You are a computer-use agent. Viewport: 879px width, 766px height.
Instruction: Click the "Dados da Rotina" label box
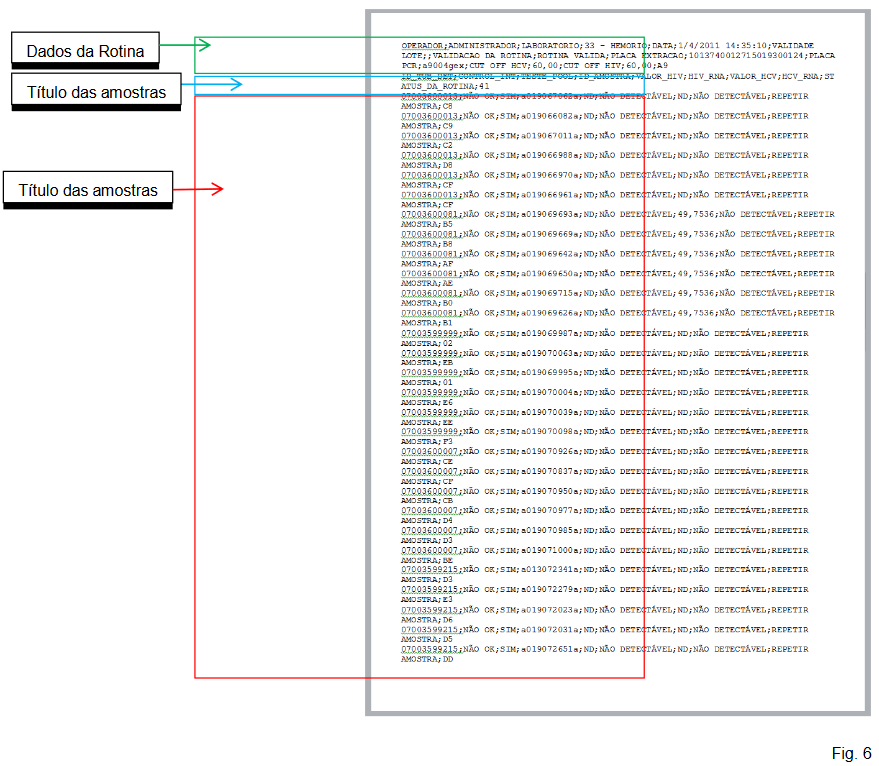coord(85,50)
